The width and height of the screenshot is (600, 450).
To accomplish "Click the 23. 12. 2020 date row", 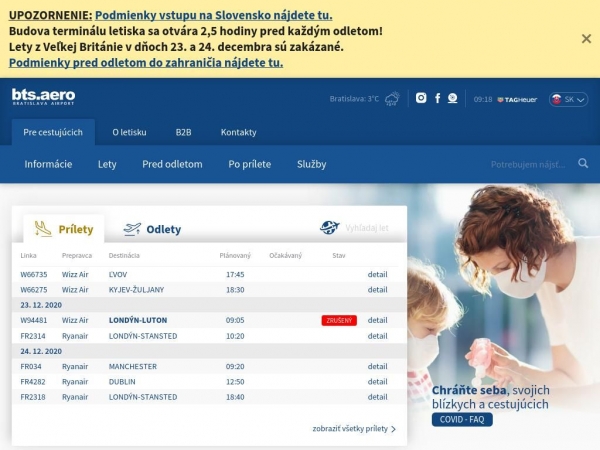I will [x=209, y=305].
